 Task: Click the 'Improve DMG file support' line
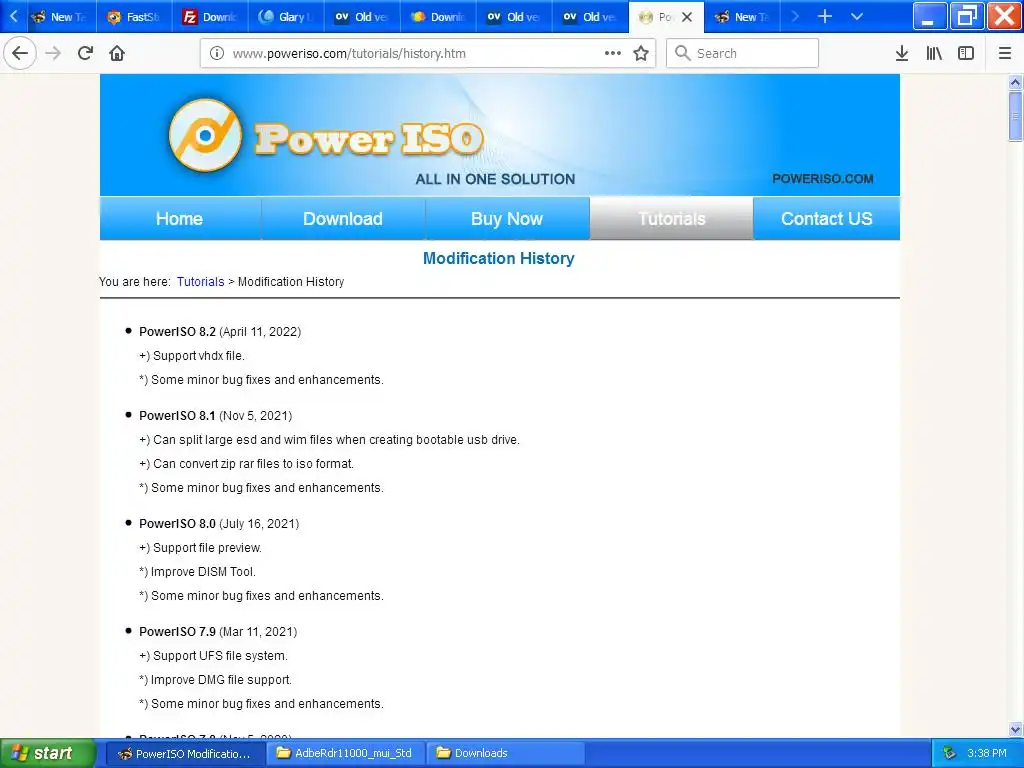tap(216, 680)
